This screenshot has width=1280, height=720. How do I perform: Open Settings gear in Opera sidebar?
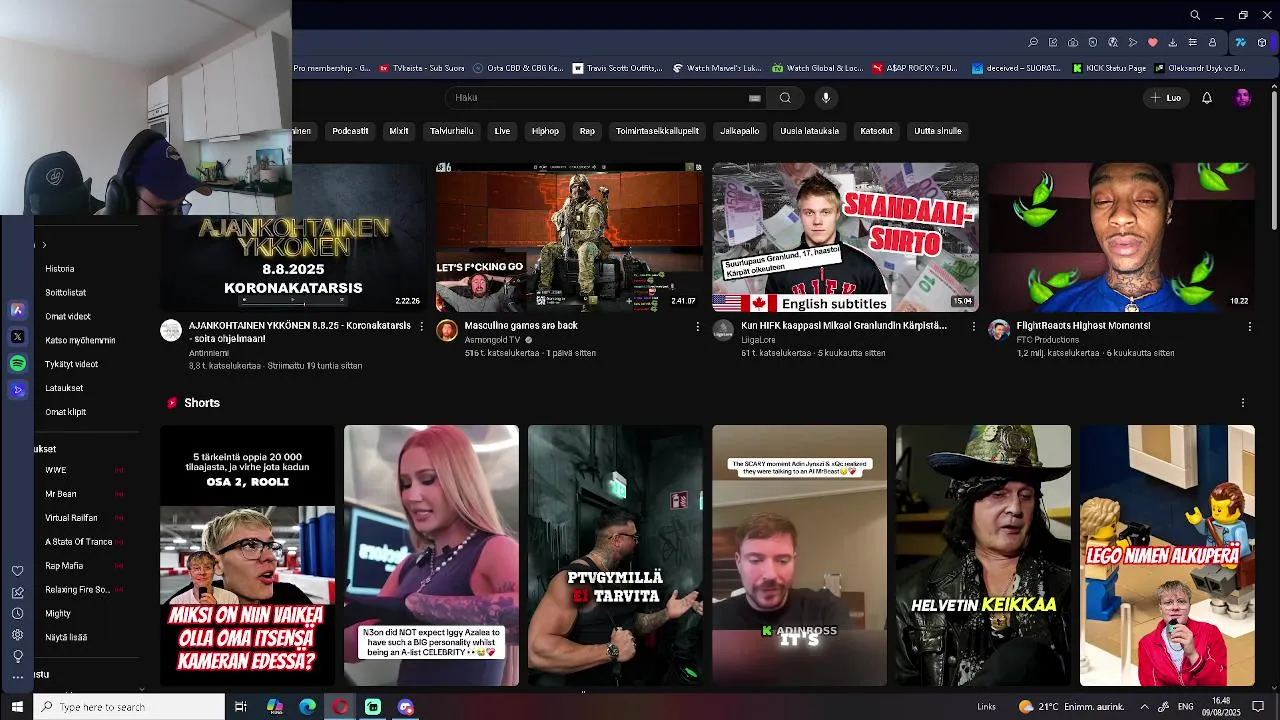point(17,635)
